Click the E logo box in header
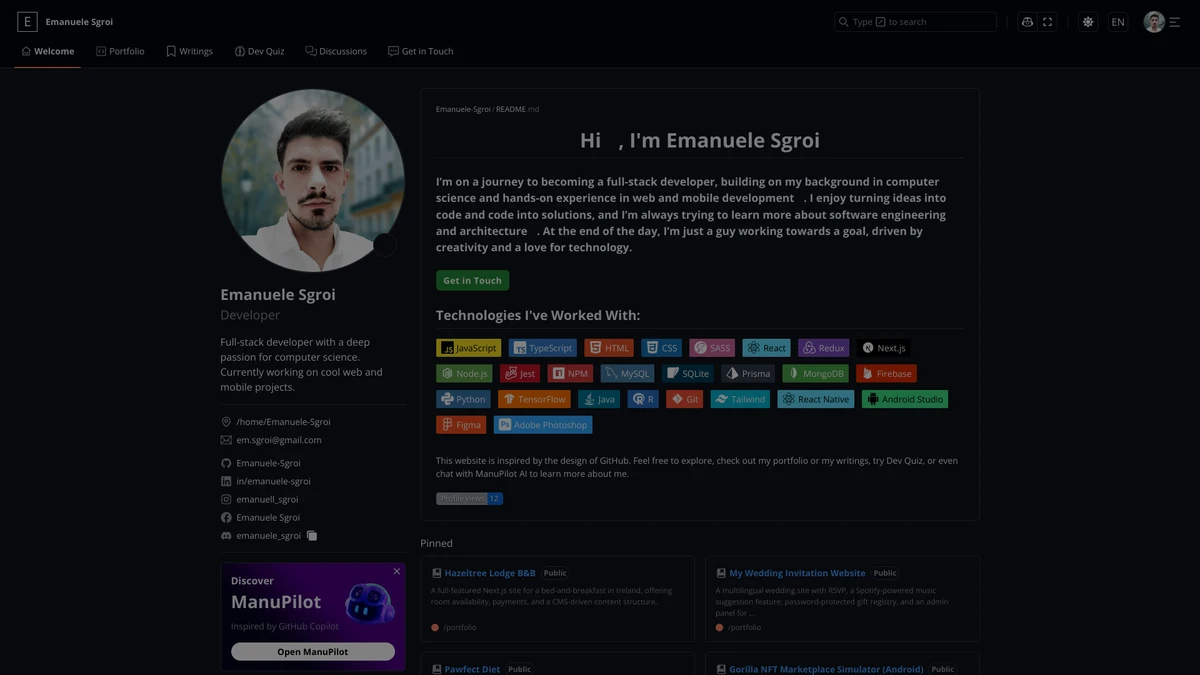This screenshot has width=1200, height=675. coord(27,21)
